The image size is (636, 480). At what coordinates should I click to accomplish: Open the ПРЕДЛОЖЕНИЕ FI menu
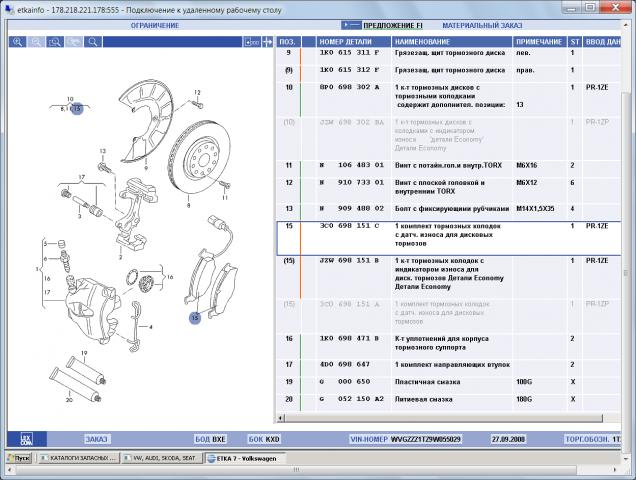click(393, 26)
